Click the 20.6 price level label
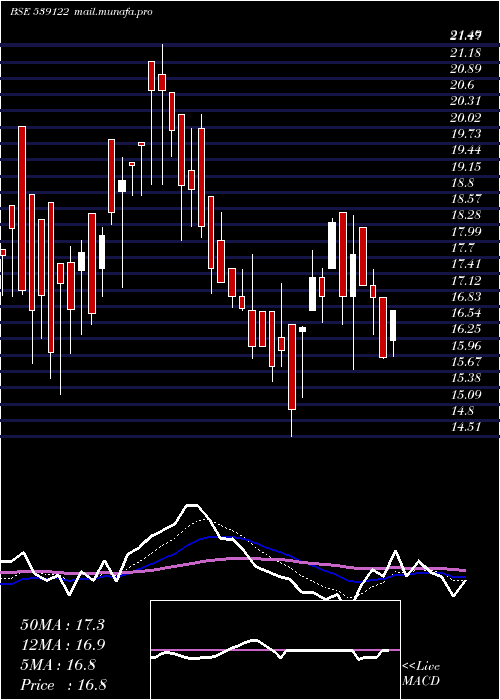This screenshot has width=500, height=700. 462,85
